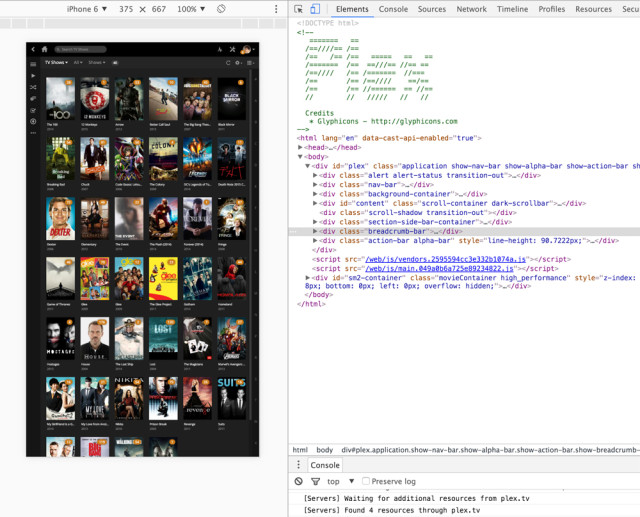
Task: Switch to the Network tab
Action: 471,9
